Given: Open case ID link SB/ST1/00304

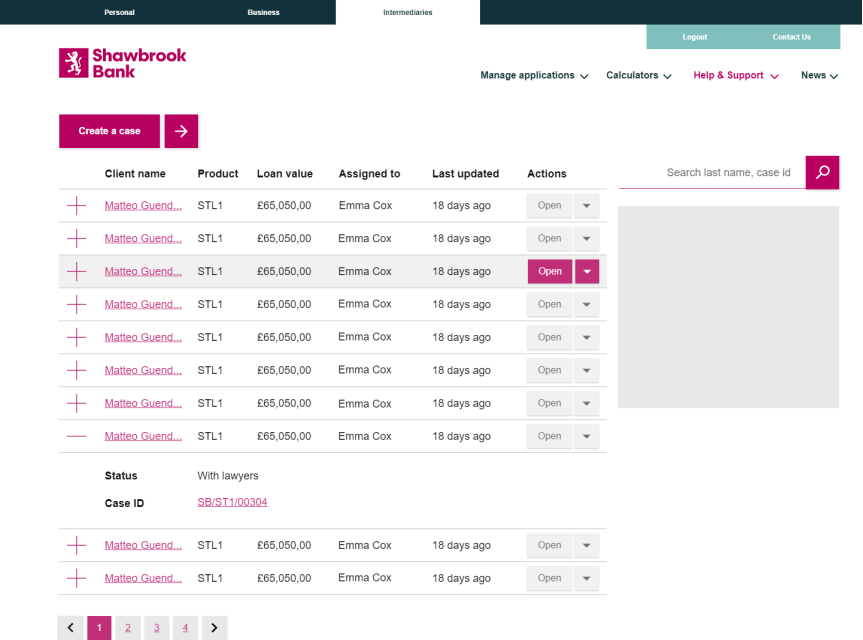Looking at the screenshot, I should 232,502.
